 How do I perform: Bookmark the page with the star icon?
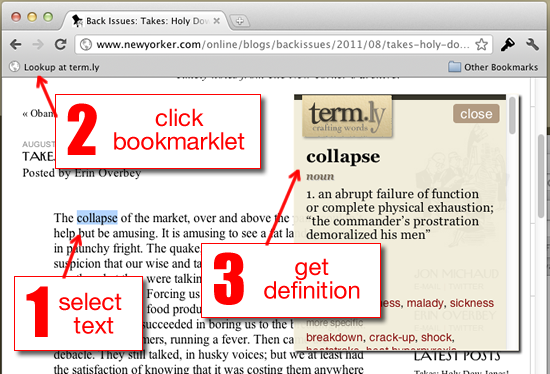482,45
